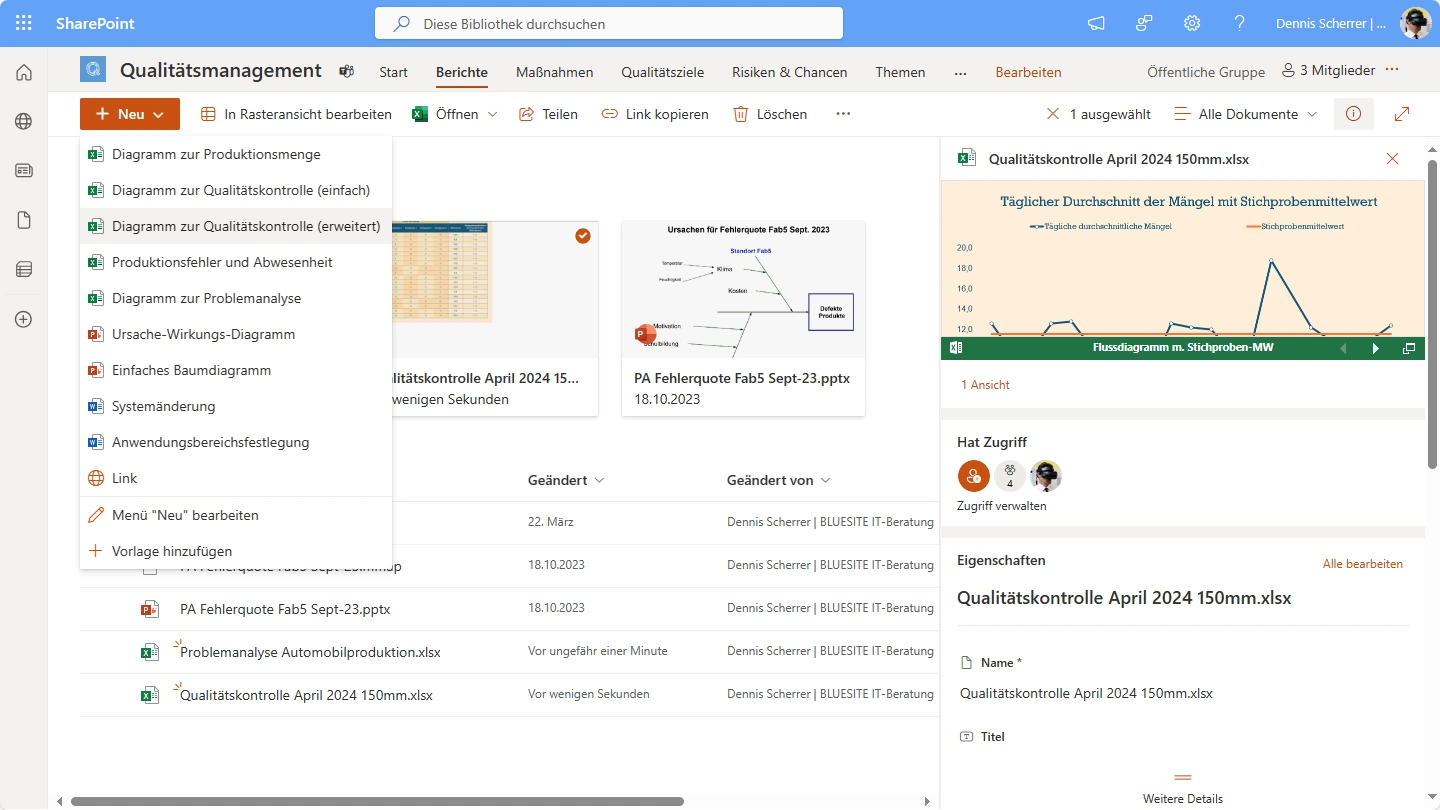Select Einfaches Baumdiagramm template
Screen dimensions: 1440x810
tap(236, 370)
